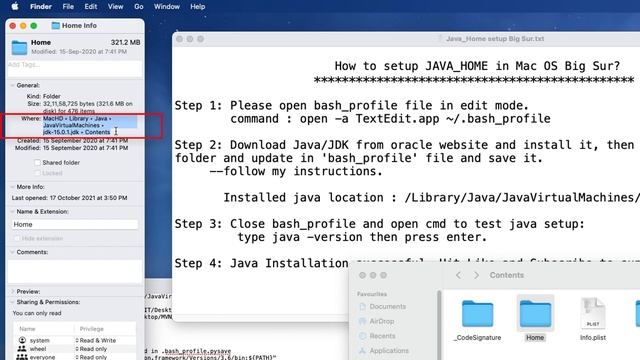Collapse the General section
Image resolution: width=640 pixels, height=360 pixels.
tap(12, 85)
